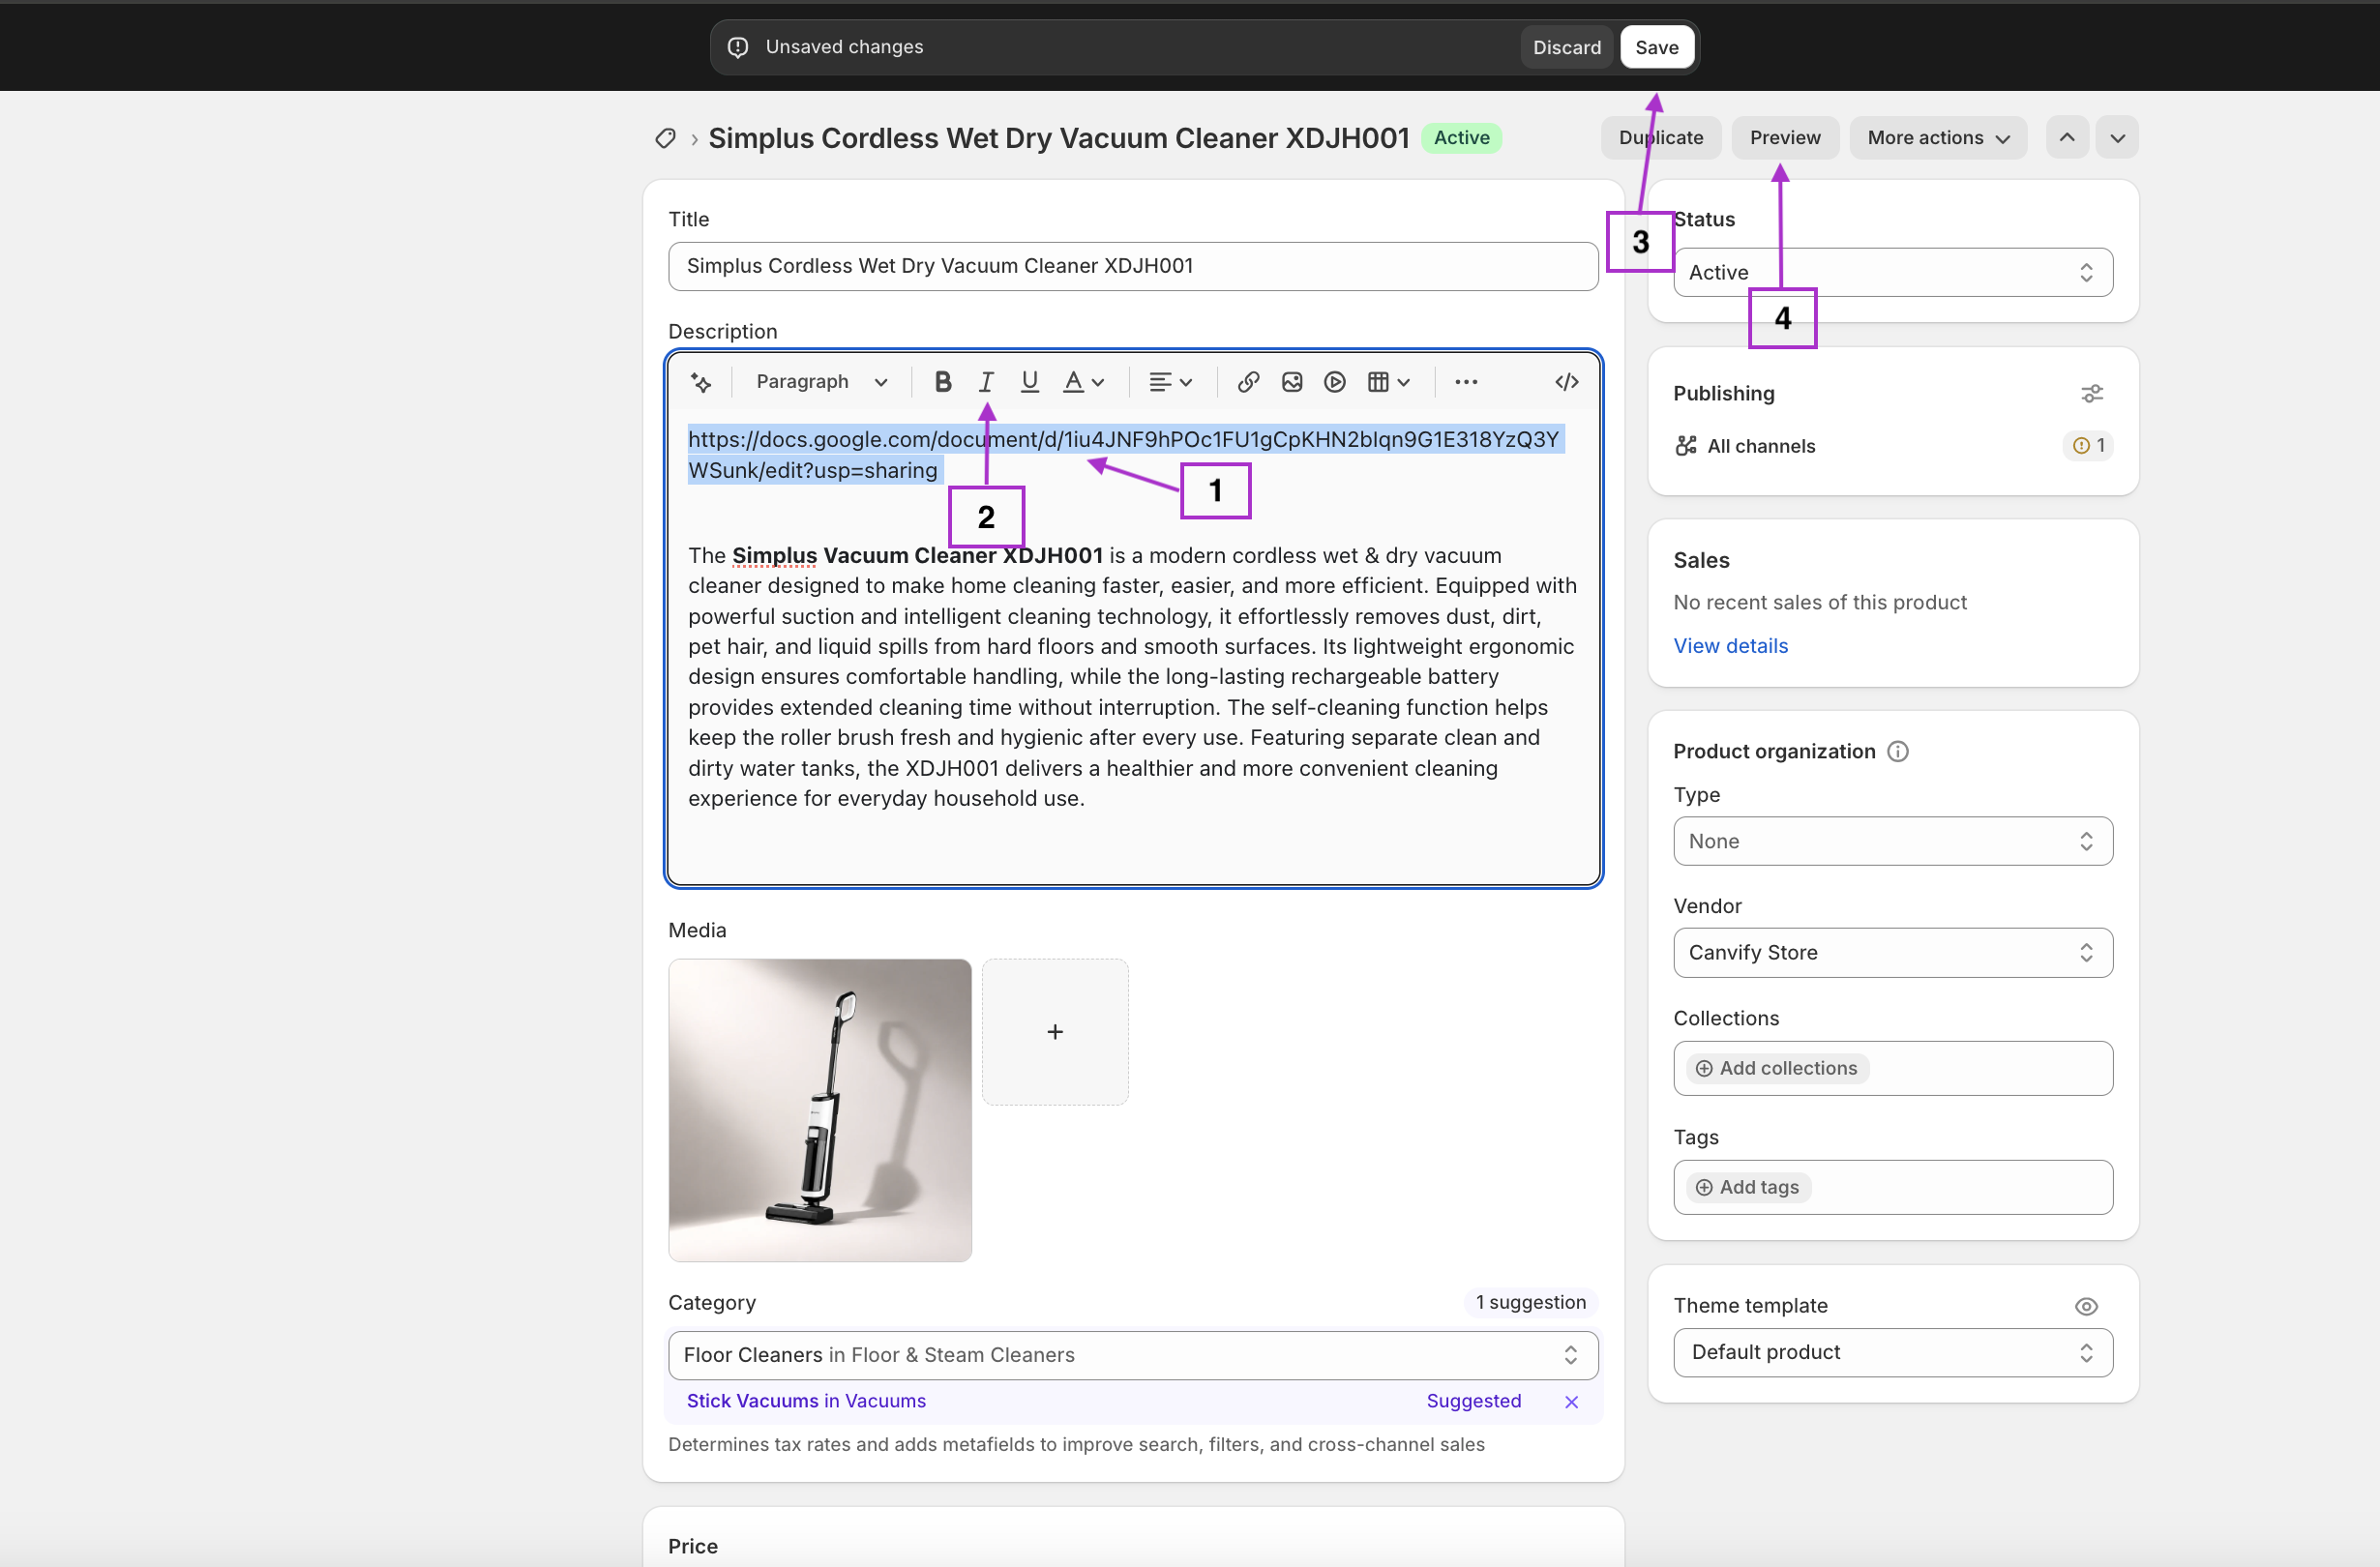Toggle italic formatting in description toolbar

click(986, 382)
